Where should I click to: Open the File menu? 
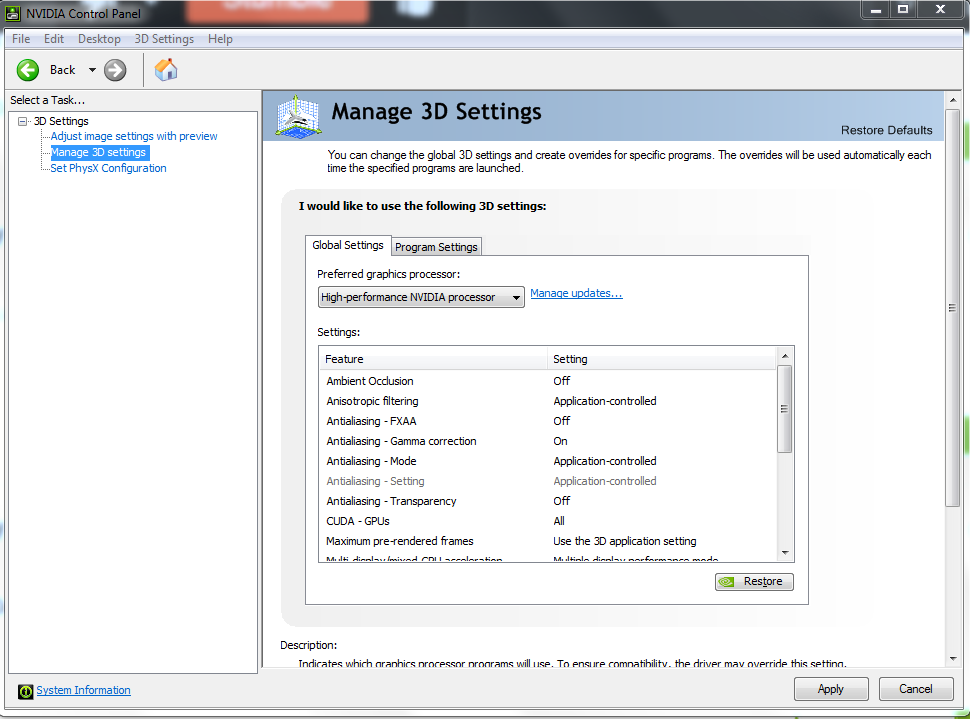(x=21, y=39)
